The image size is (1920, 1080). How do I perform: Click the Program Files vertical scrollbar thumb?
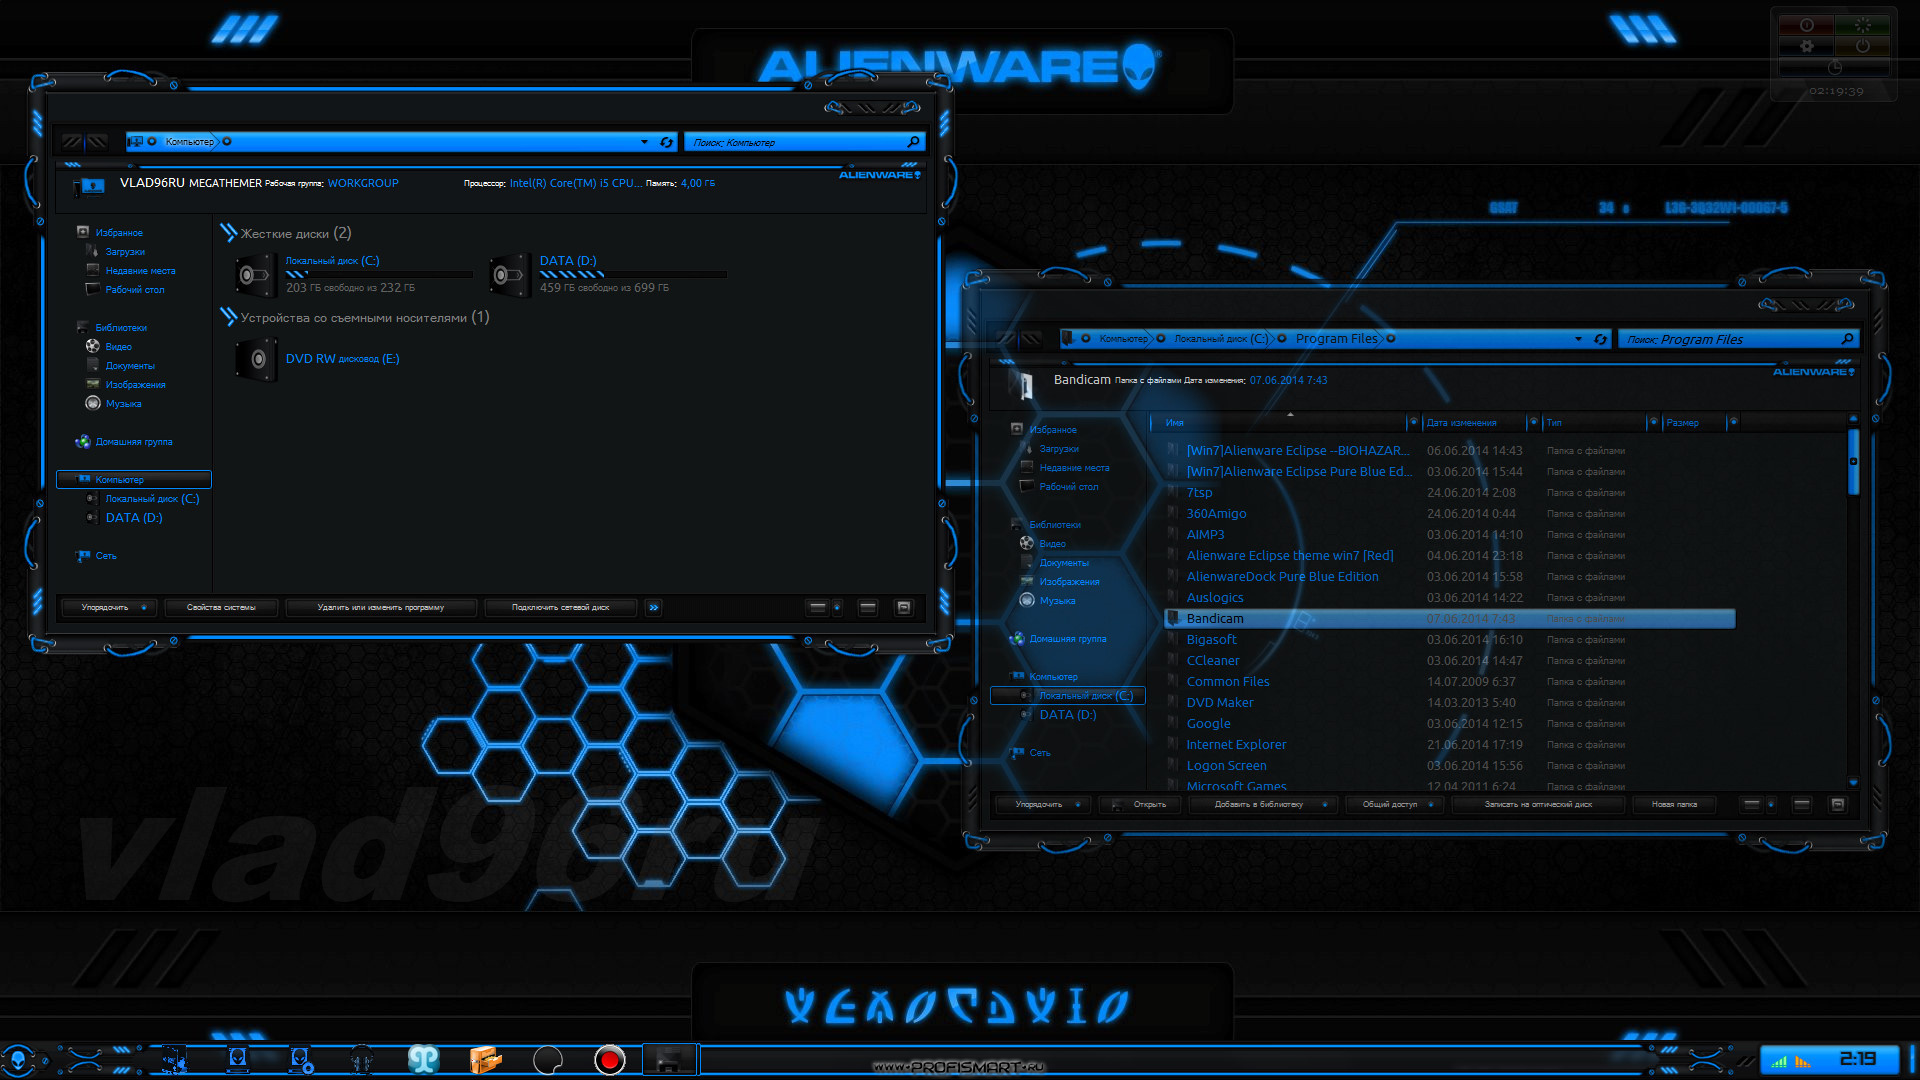tap(1853, 461)
